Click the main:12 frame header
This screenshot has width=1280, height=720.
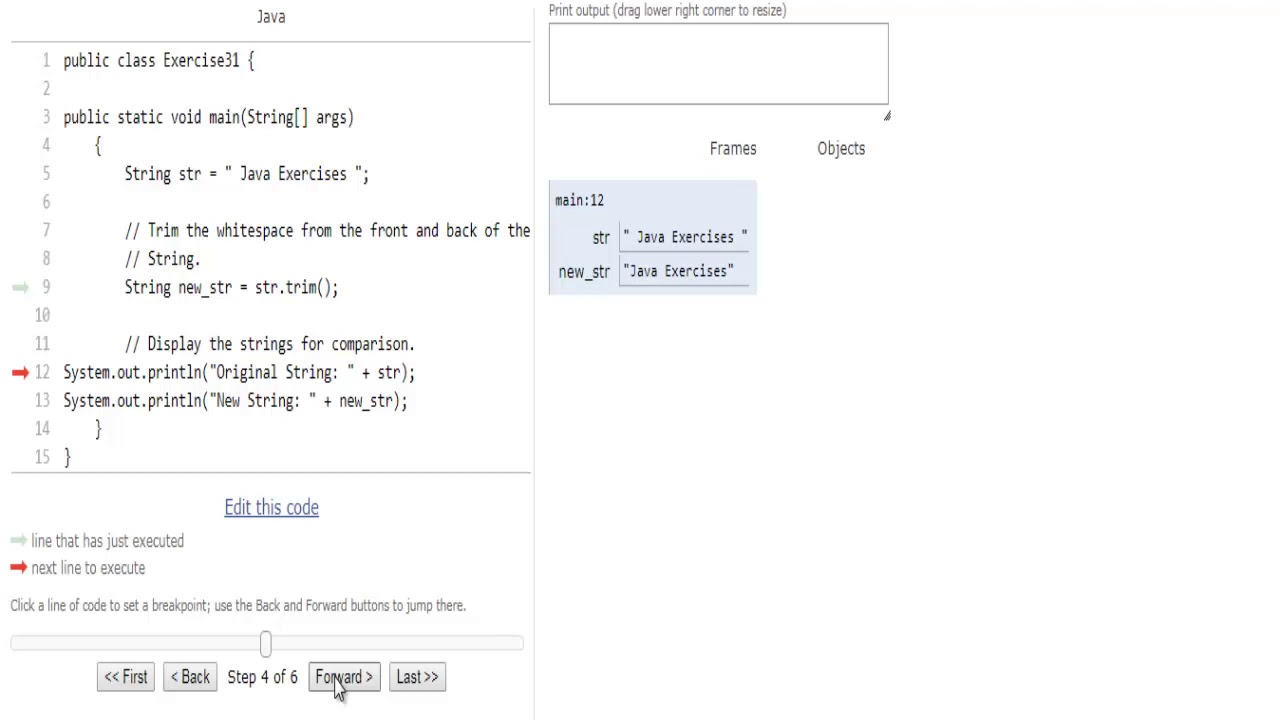pyautogui.click(x=580, y=200)
